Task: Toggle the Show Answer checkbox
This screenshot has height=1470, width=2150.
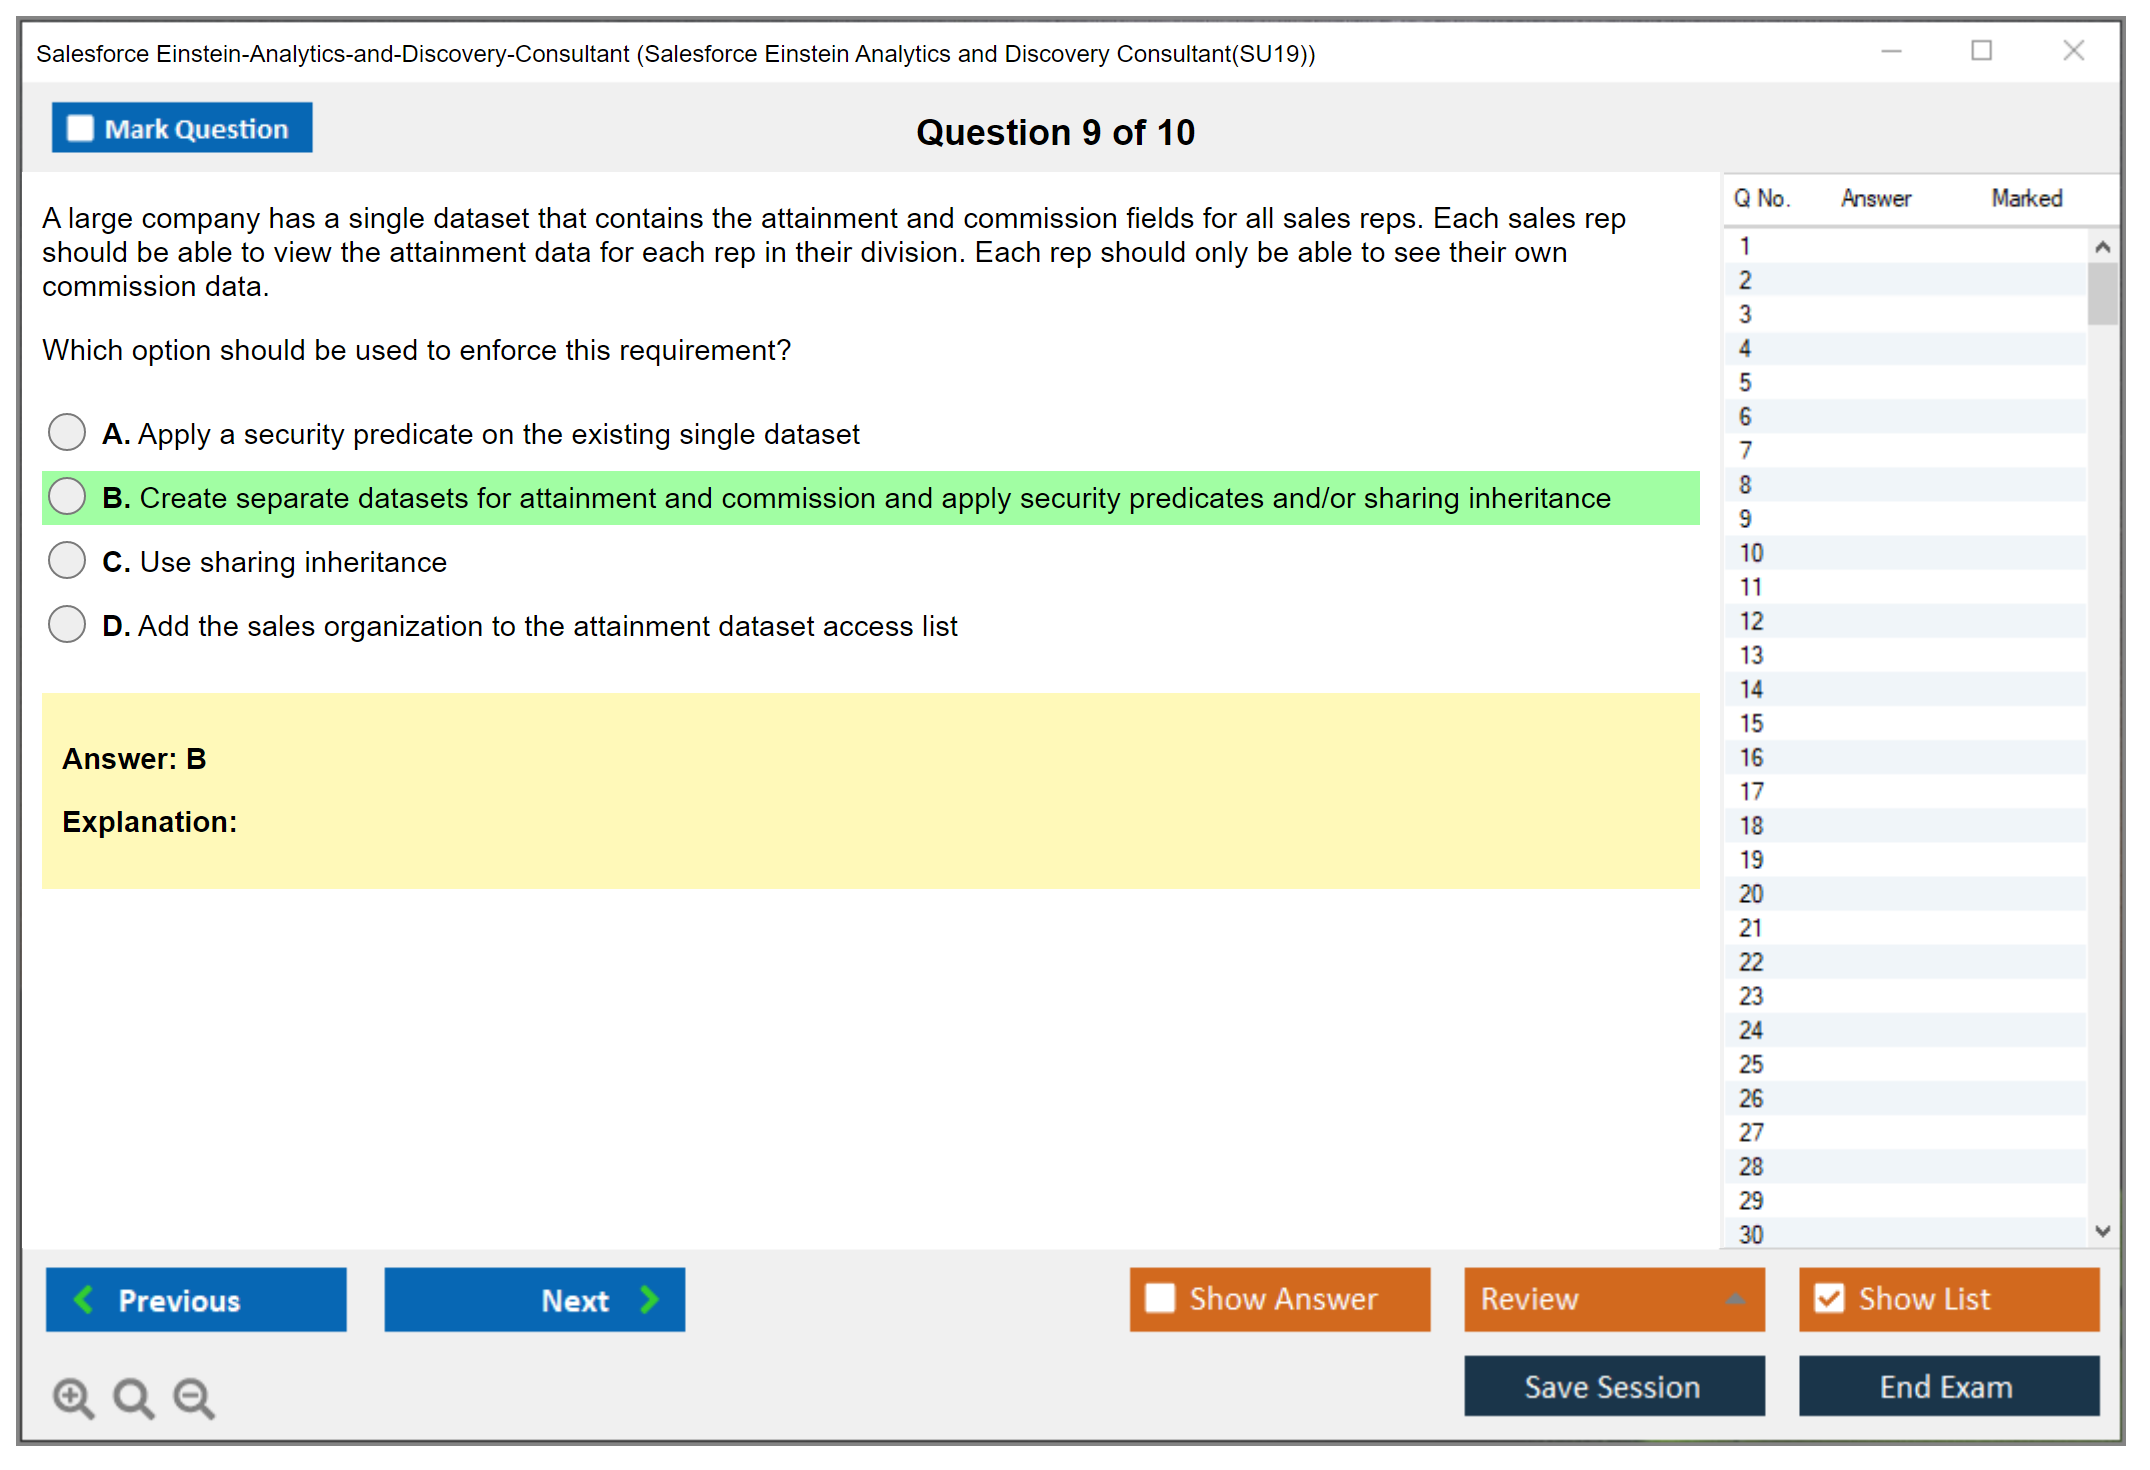Action: 1160,1298
